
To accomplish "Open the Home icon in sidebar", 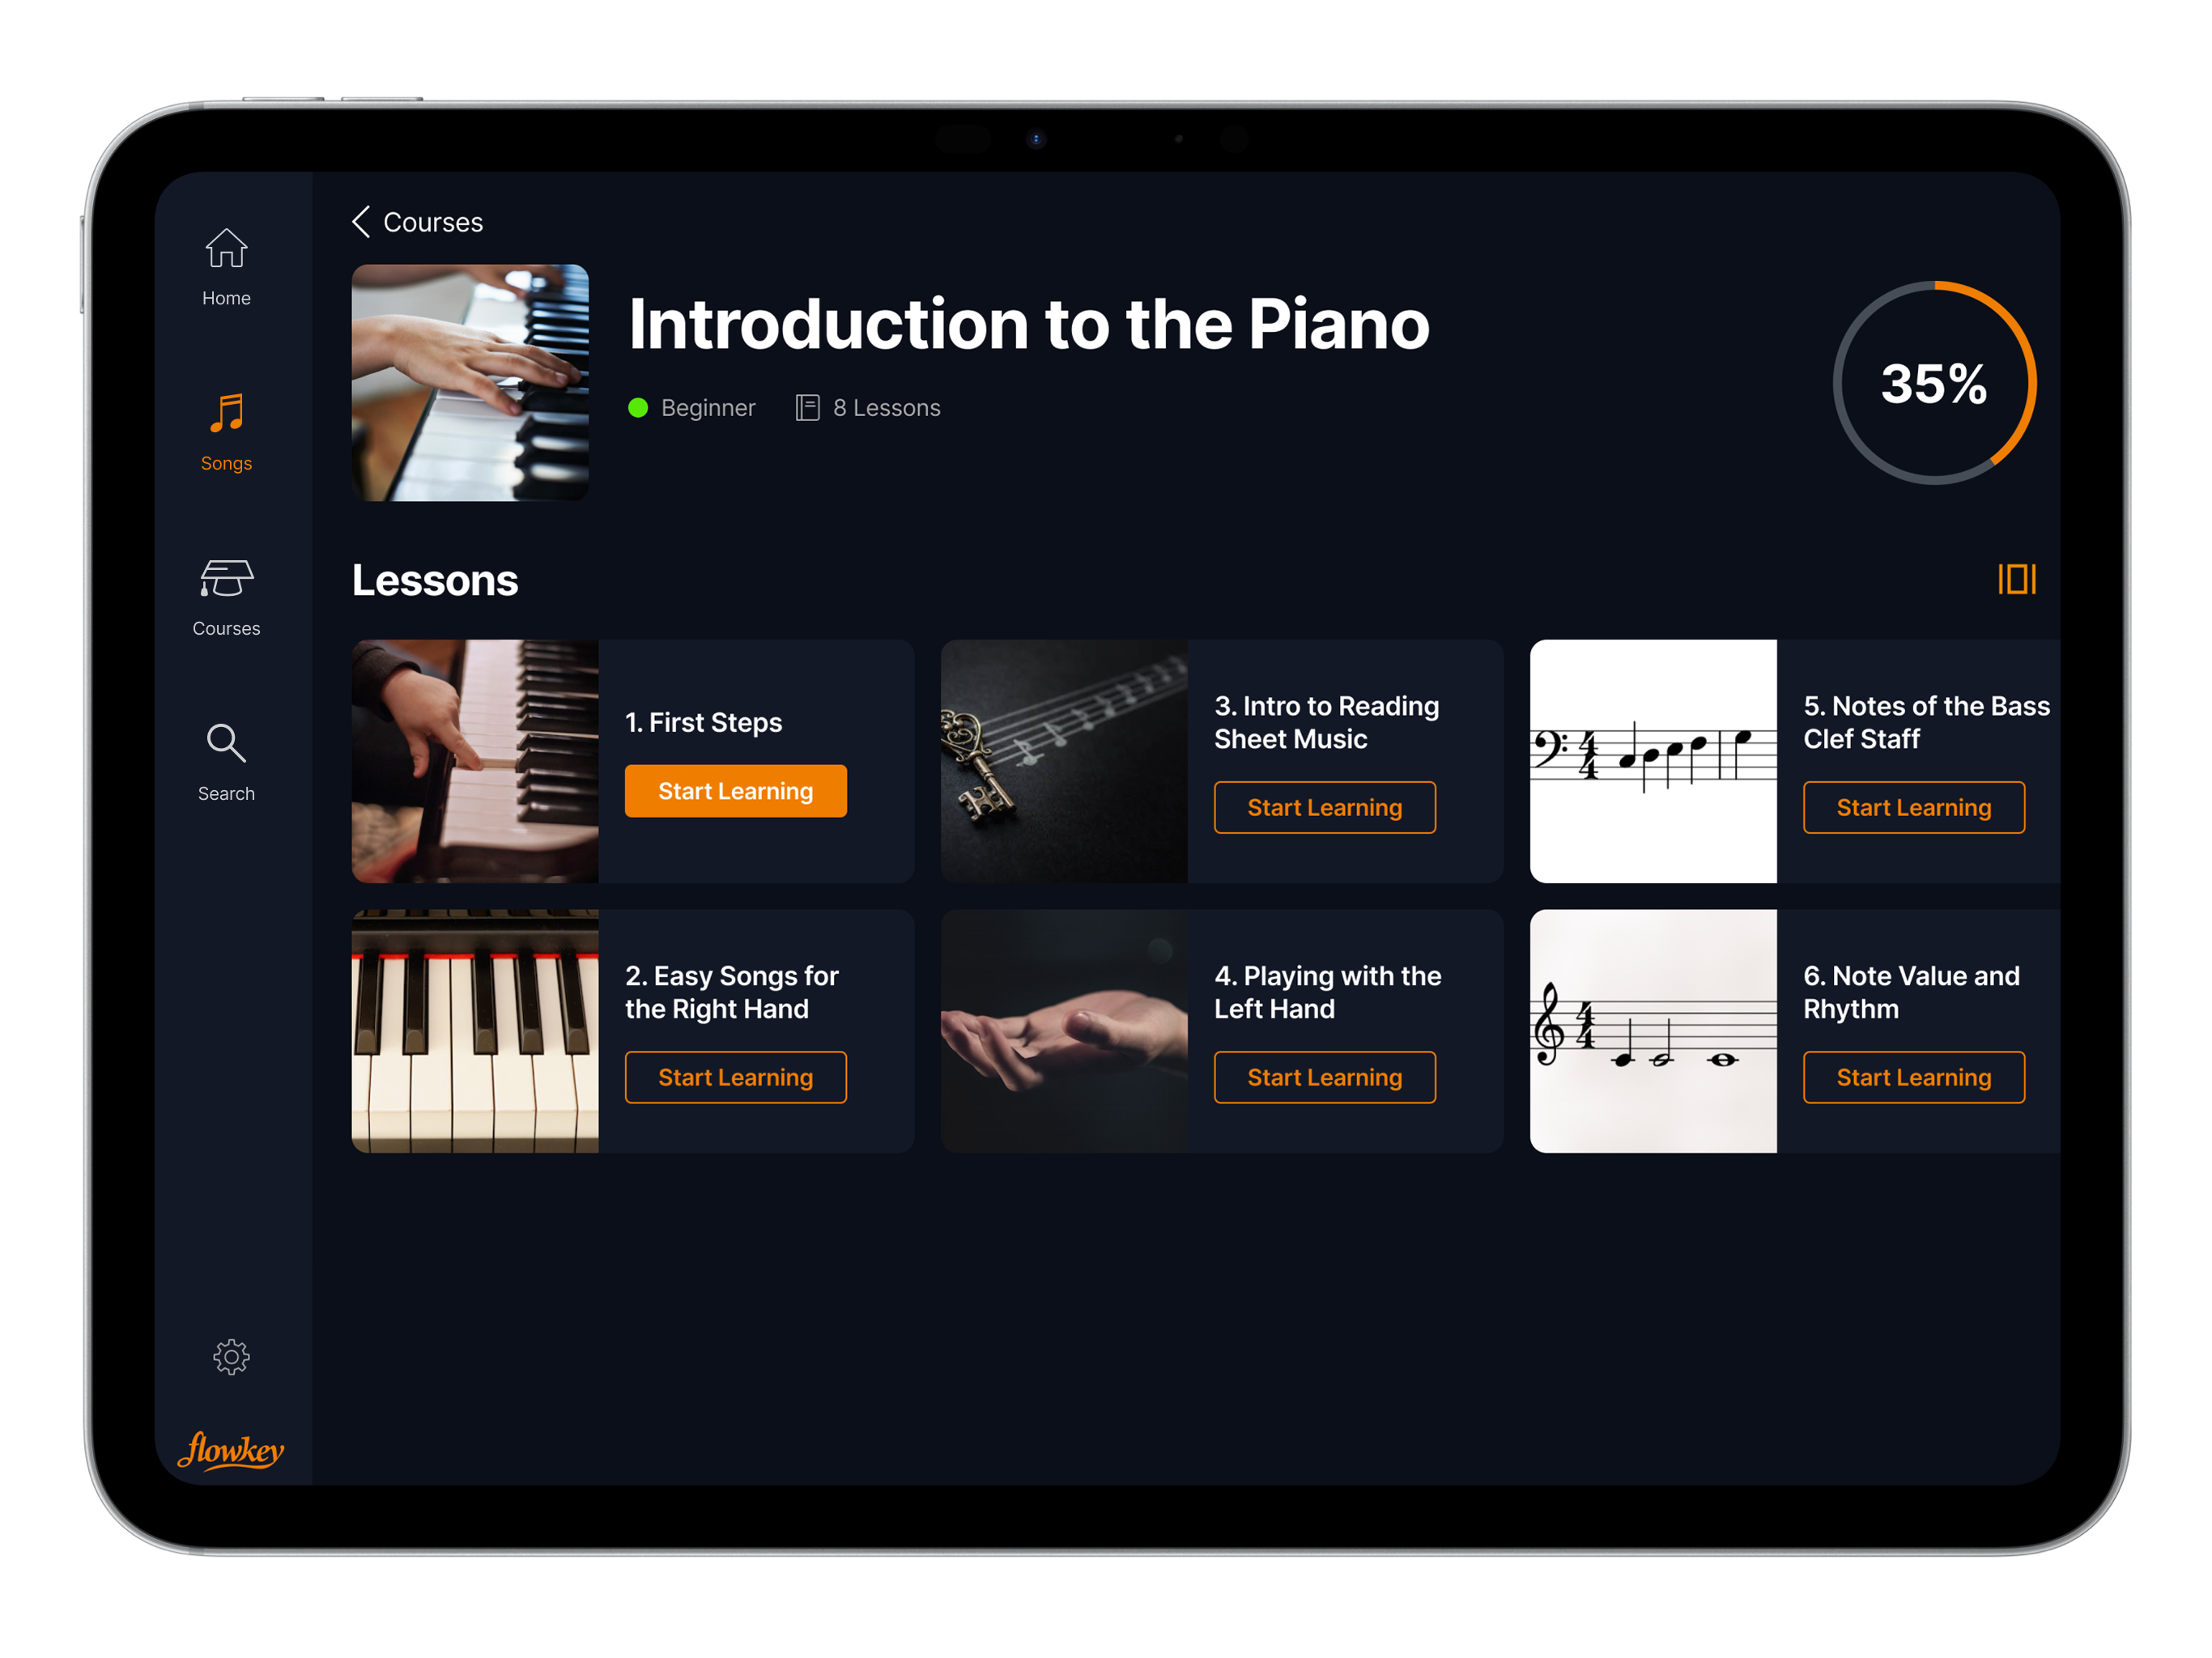I will click(226, 248).
